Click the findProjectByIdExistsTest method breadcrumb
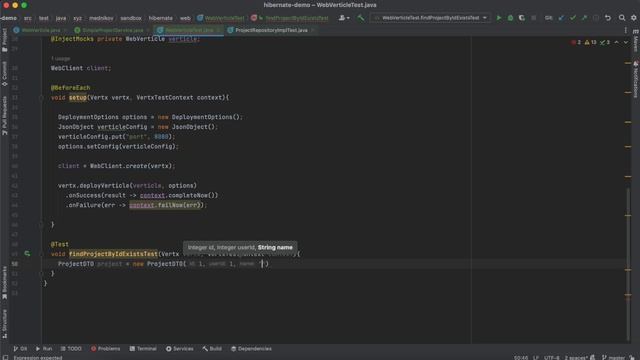This screenshot has height=360, width=640. click(x=290, y=18)
